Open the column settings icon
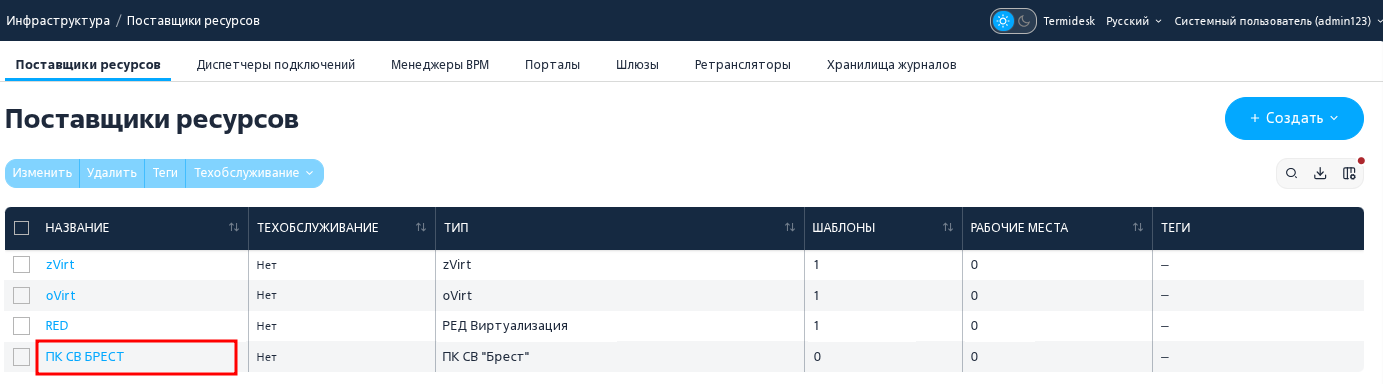 [x=1349, y=174]
